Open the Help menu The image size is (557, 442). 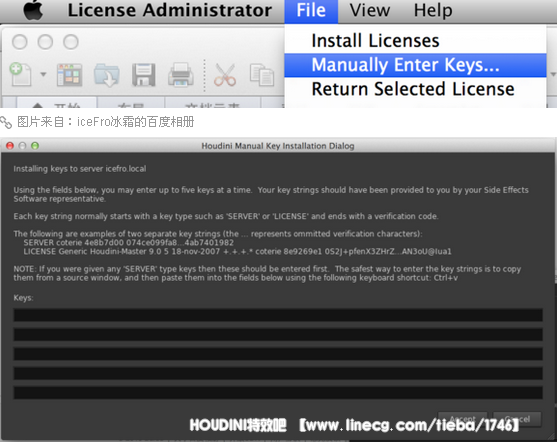433,10
